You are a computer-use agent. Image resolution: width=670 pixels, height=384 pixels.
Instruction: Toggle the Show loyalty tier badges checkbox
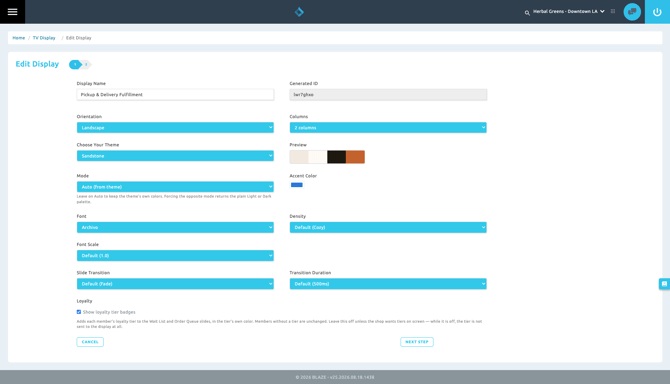tap(79, 312)
